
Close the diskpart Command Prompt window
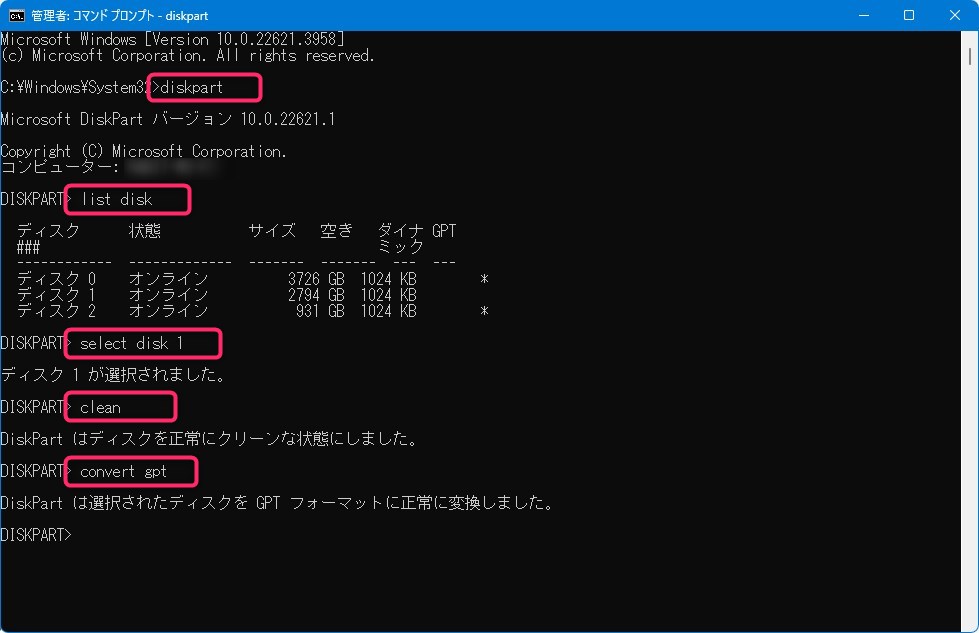[x=955, y=15]
